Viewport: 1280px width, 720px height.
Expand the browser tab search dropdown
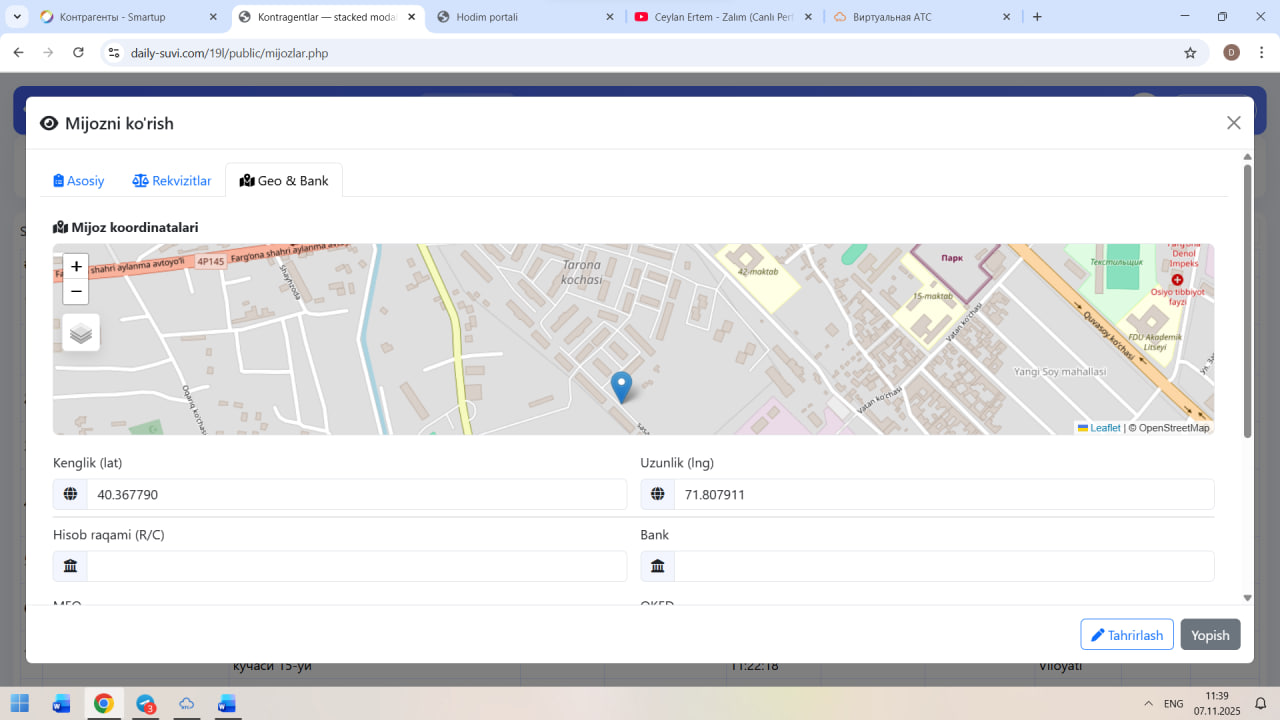tap(17, 17)
